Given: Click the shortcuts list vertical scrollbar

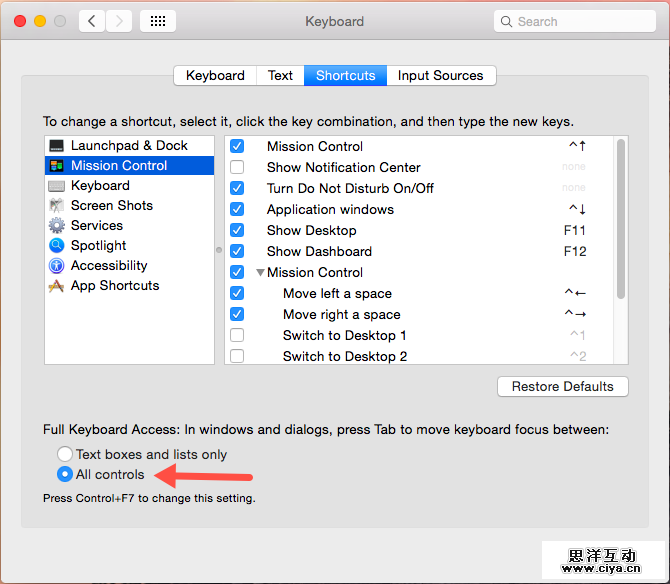Looking at the screenshot, I should pyautogui.click(x=621, y=220).
